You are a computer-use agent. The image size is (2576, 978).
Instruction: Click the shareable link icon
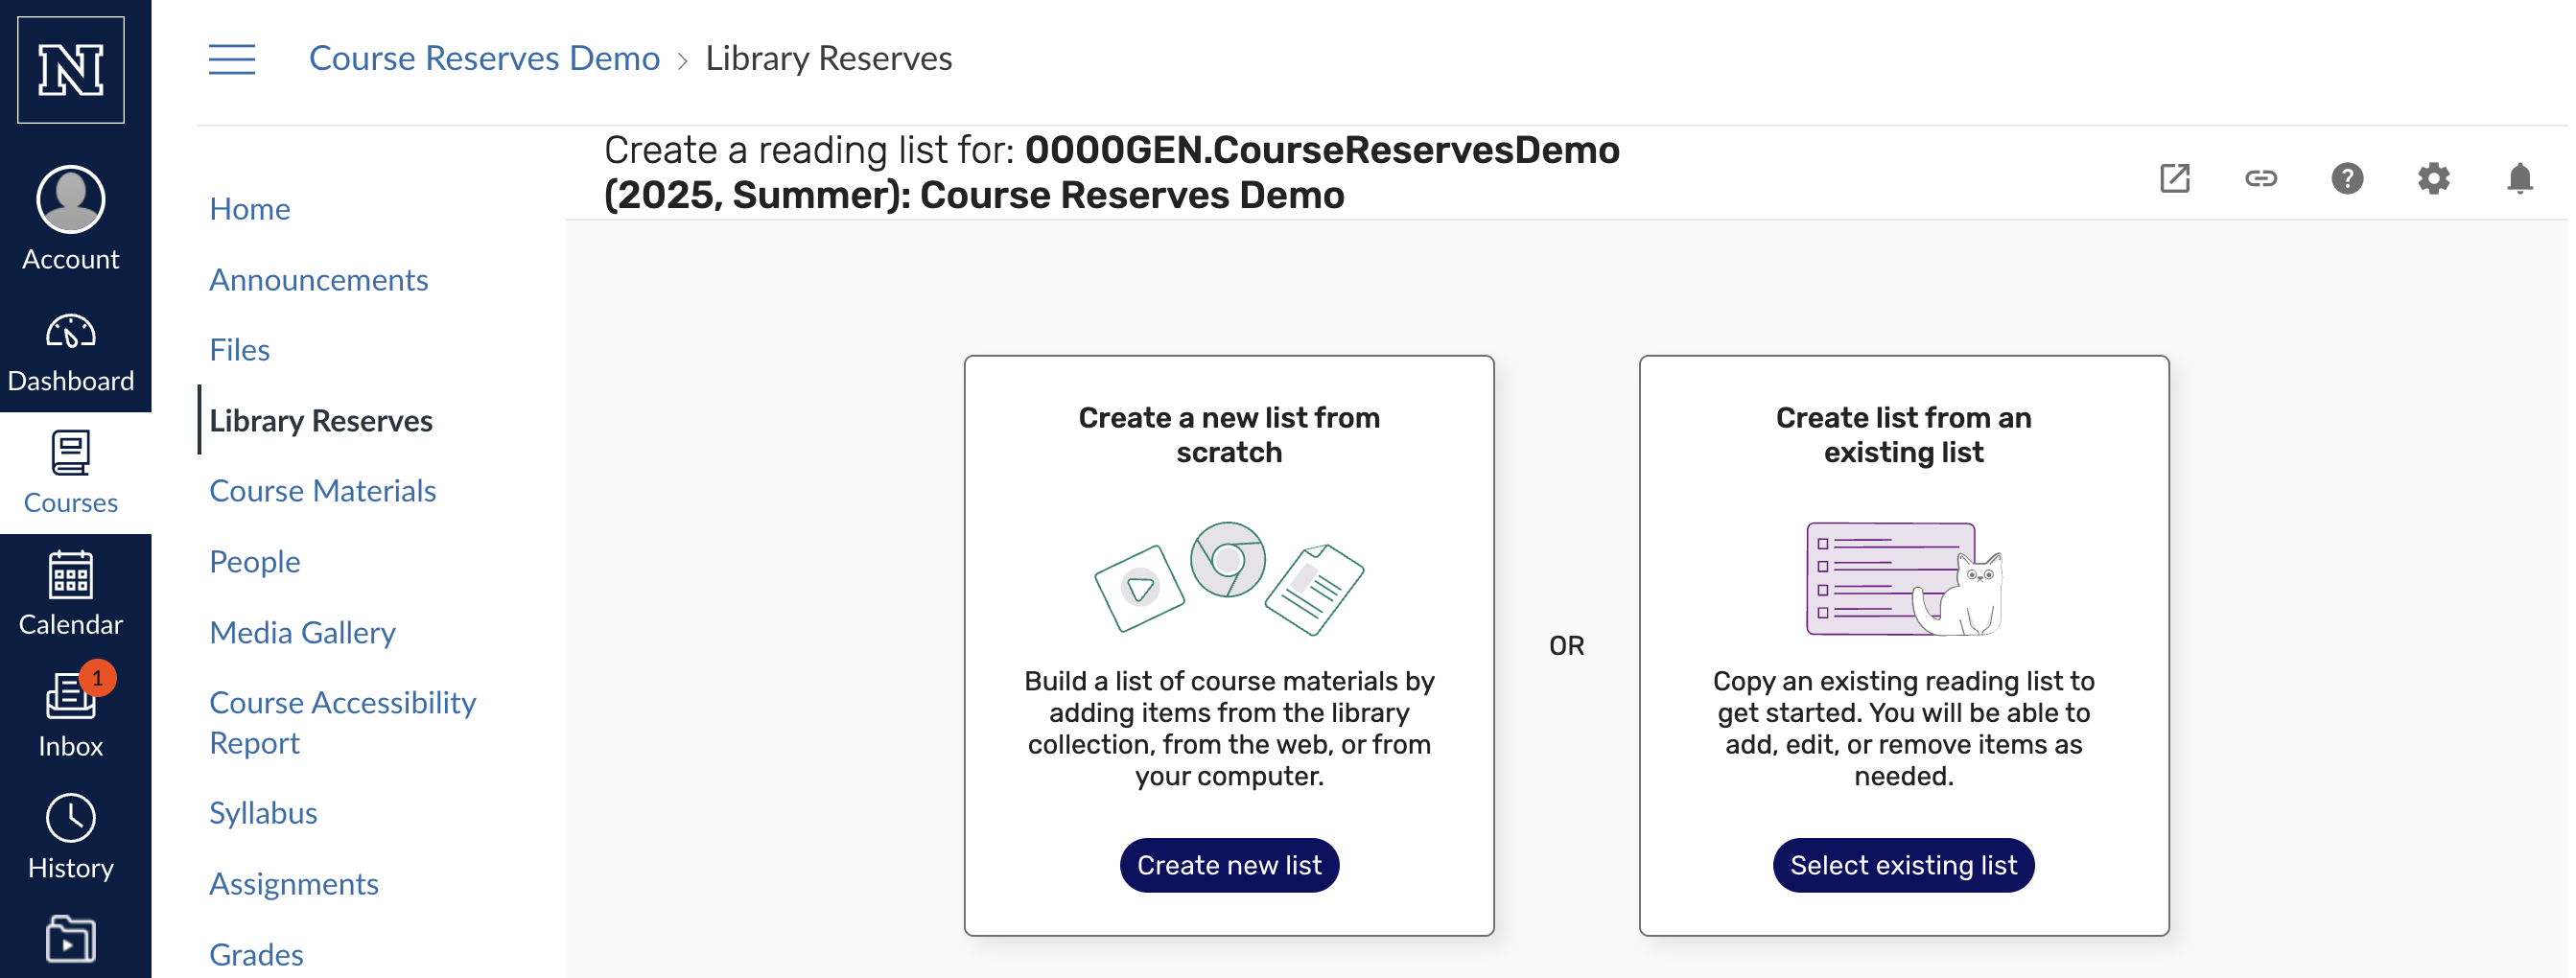pos(2260,178)
